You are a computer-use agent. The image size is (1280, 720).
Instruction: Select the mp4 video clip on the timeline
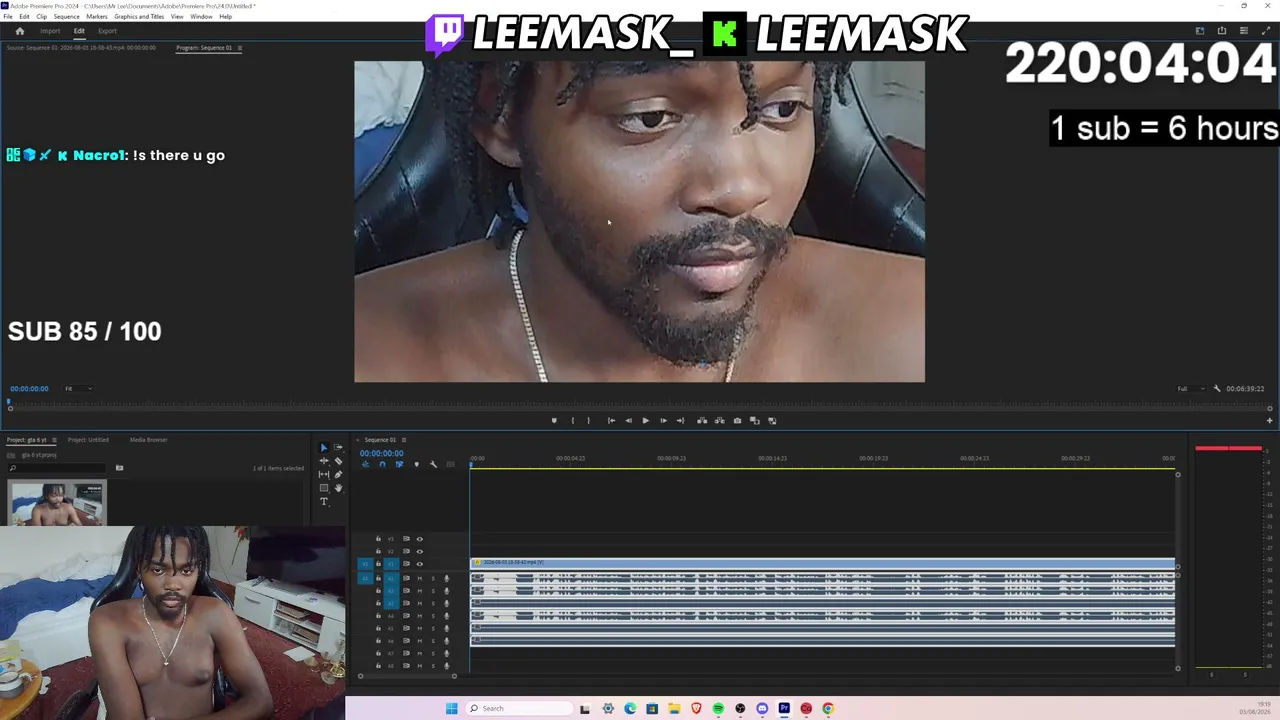[822, 564]
